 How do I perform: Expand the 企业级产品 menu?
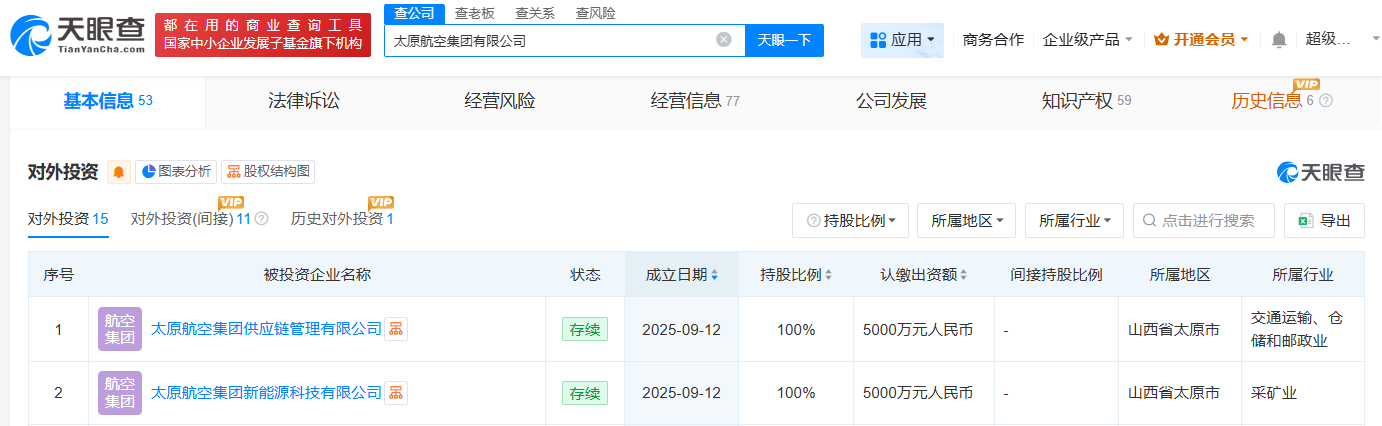(x=1088, y=40)
